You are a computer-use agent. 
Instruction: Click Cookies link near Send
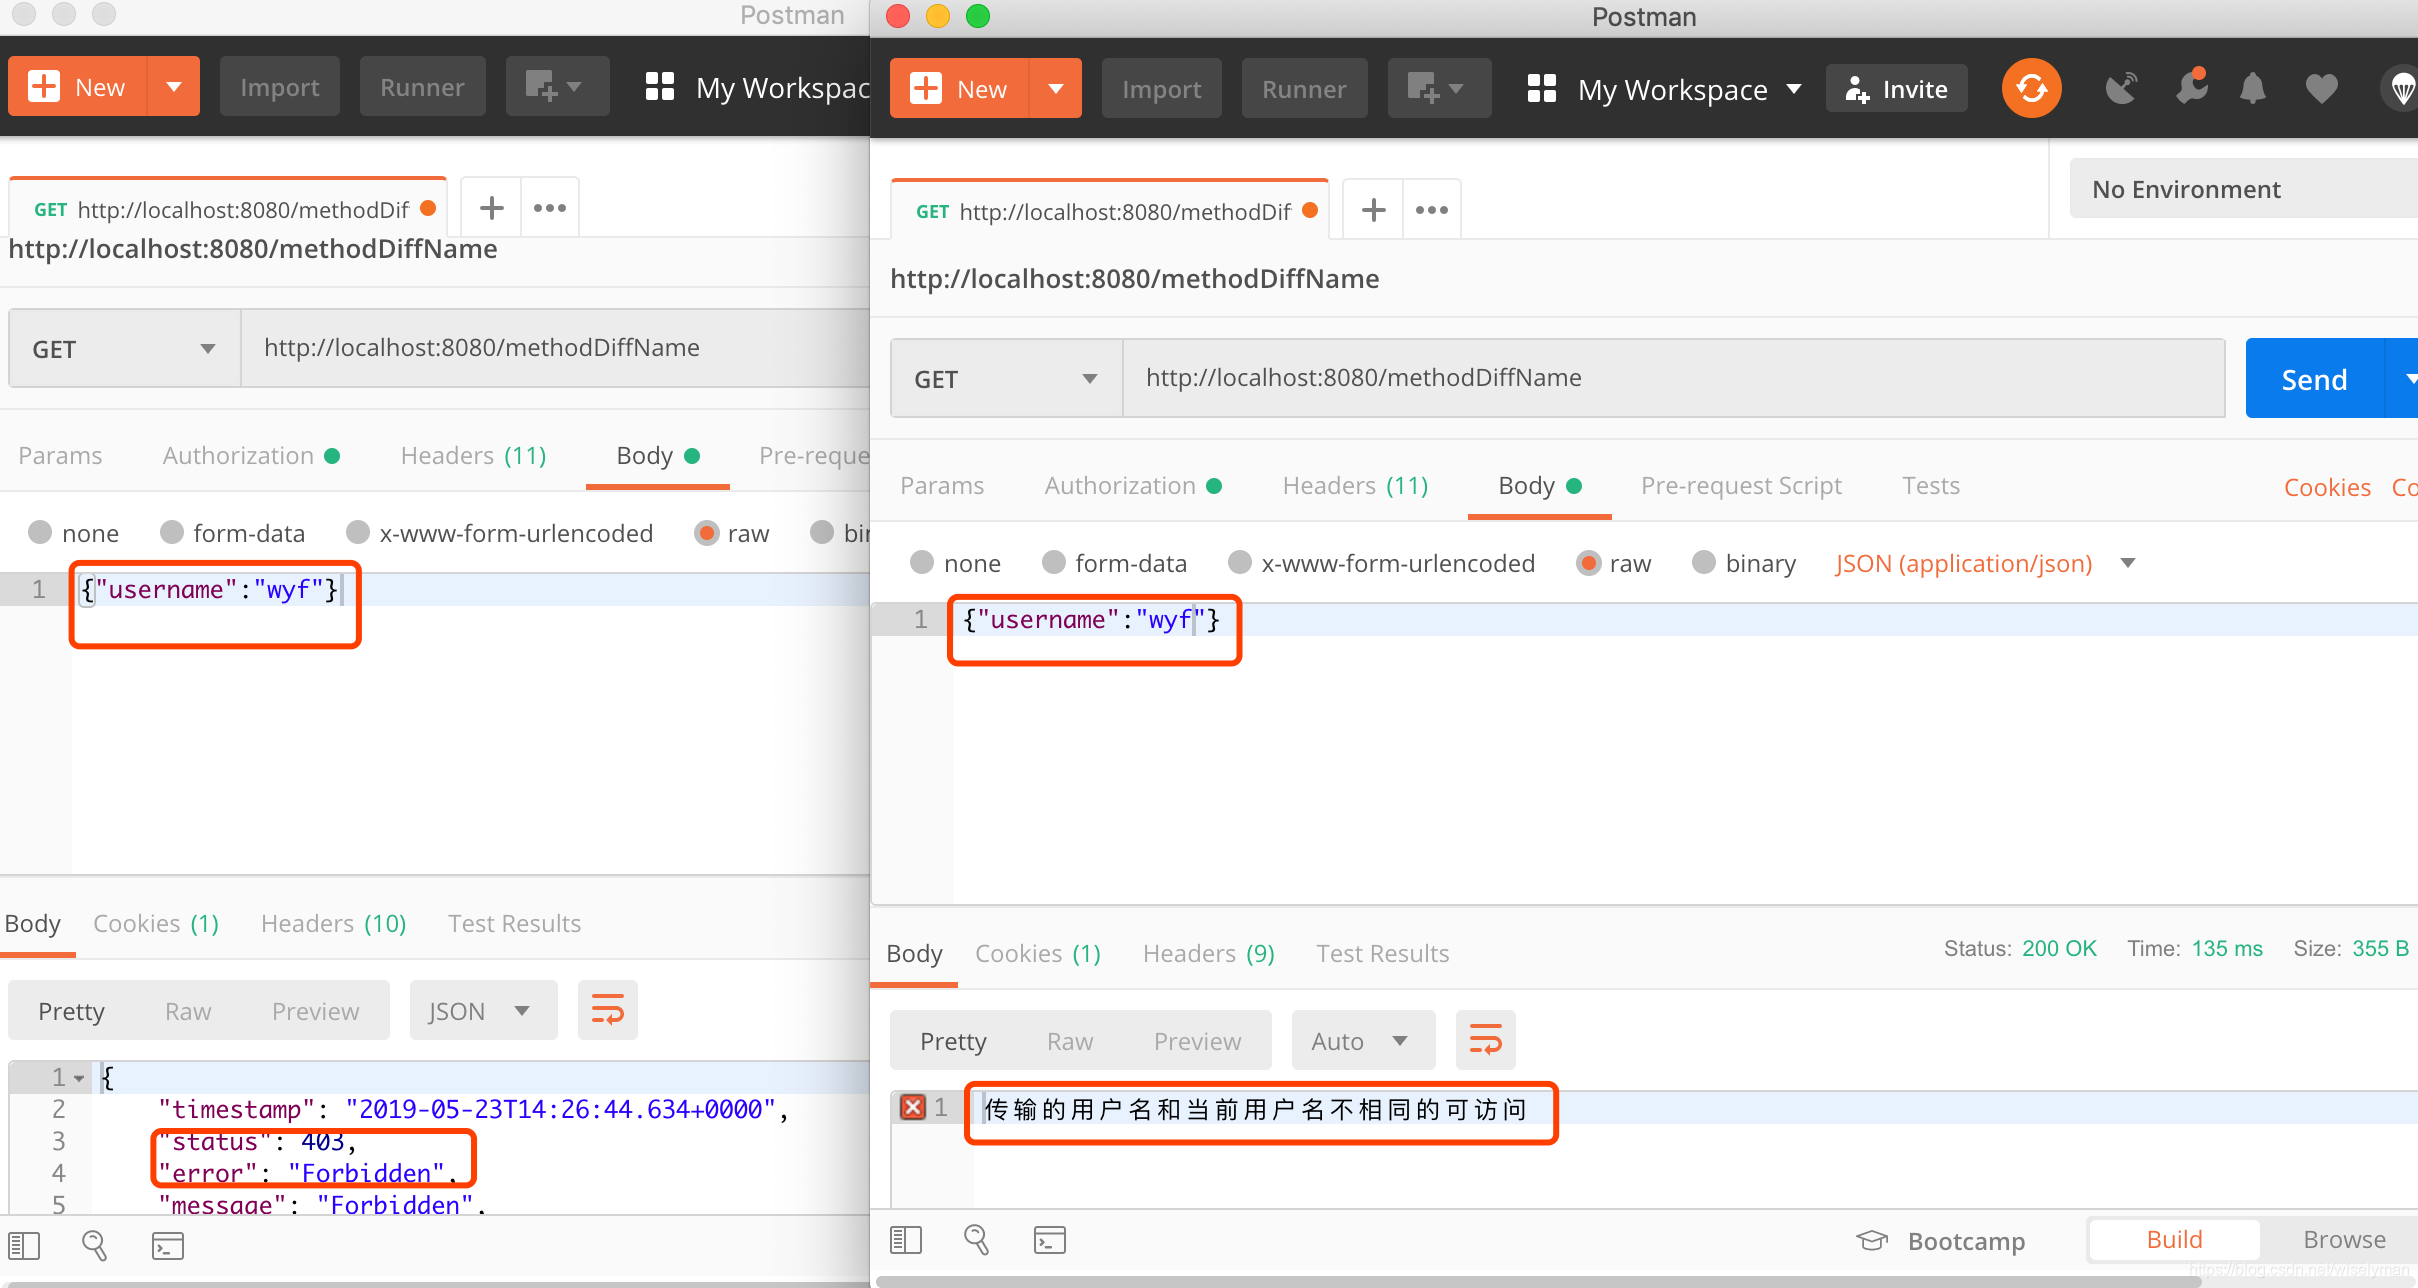[x=2327, y=487]
